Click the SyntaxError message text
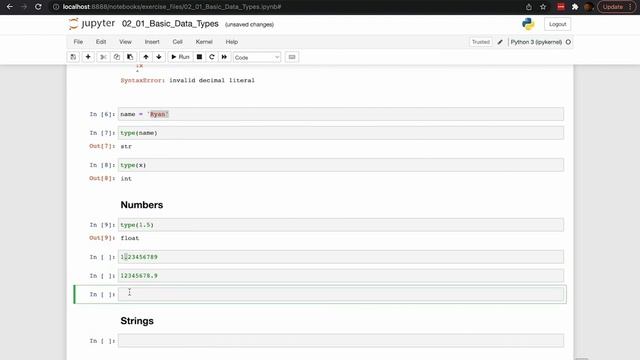The image size is (640, 360). (x=187, y=80)
